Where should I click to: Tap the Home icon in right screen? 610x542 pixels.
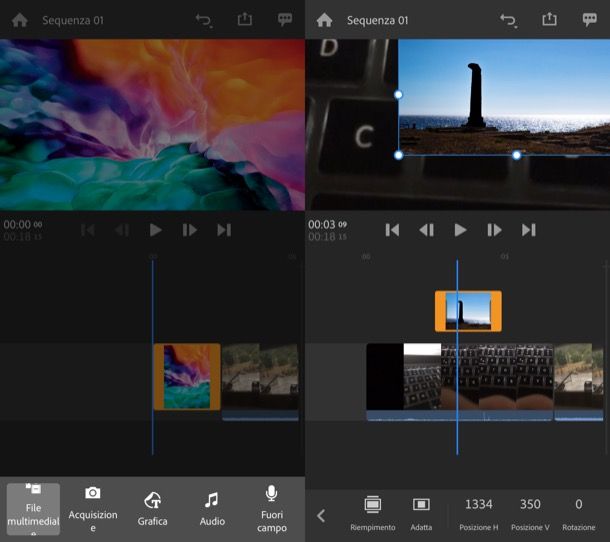324,20
